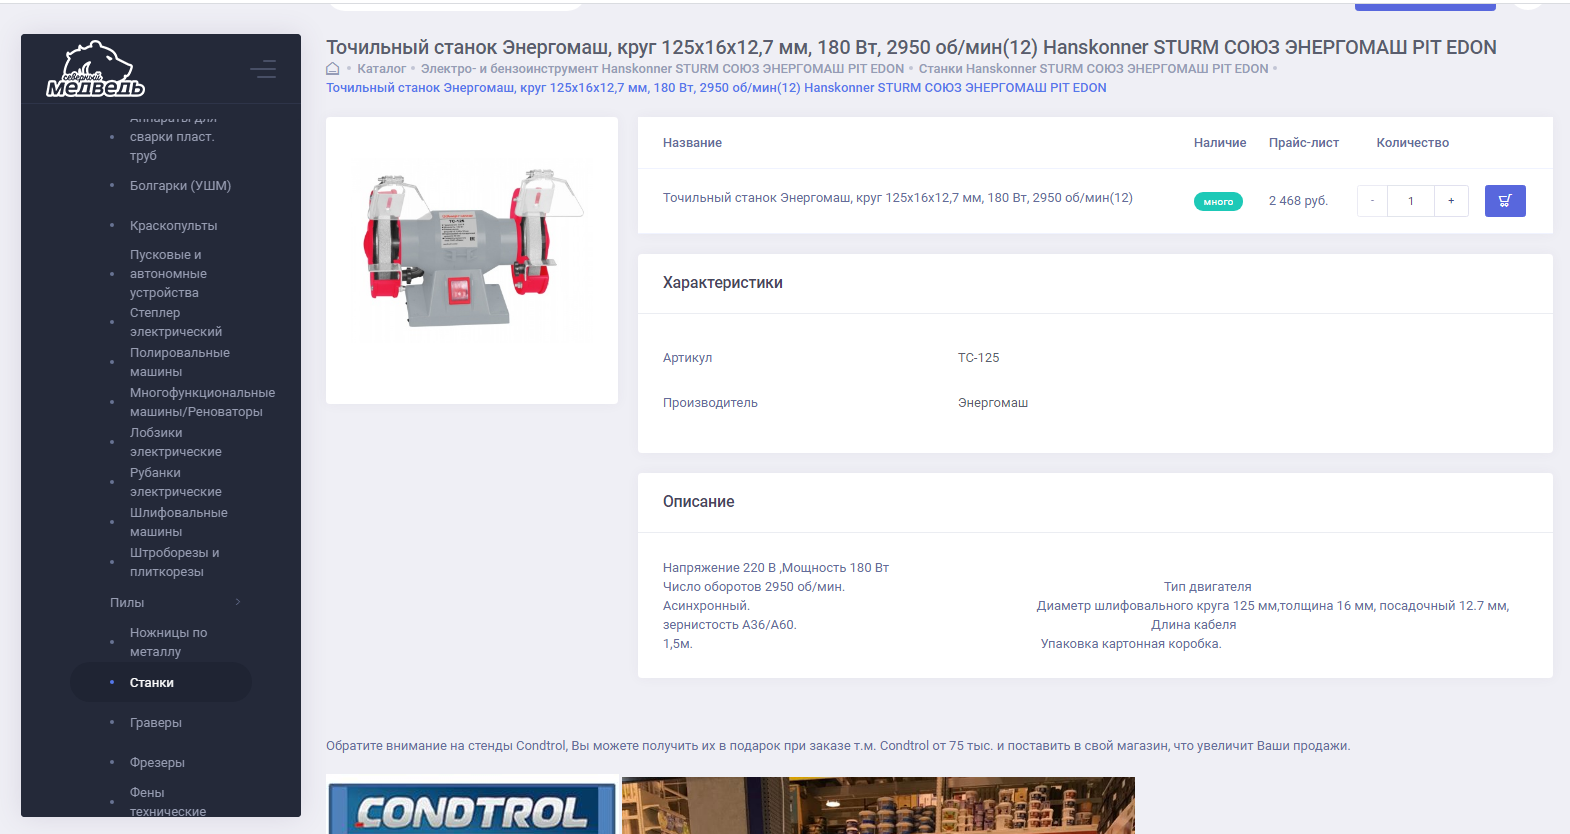Open Полировальные машины category
The height and width of the screenshot is (834, 1570).
click(x=180, y=362)
